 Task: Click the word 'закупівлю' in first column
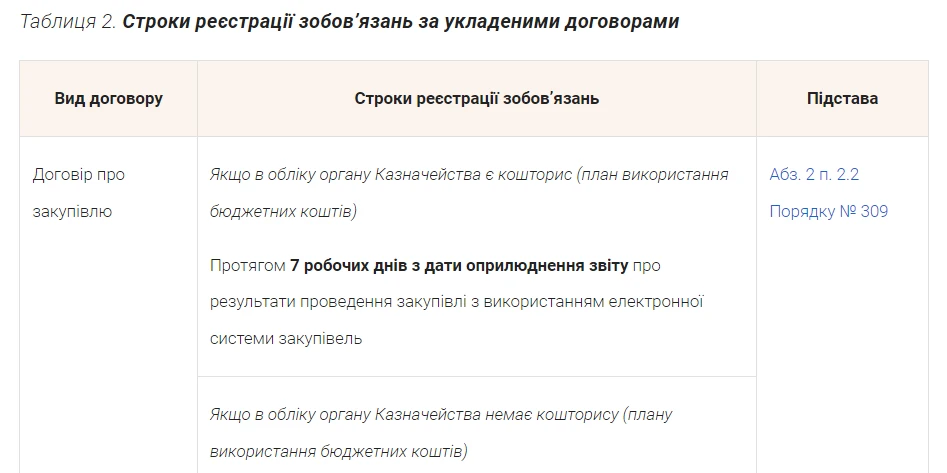73,211
